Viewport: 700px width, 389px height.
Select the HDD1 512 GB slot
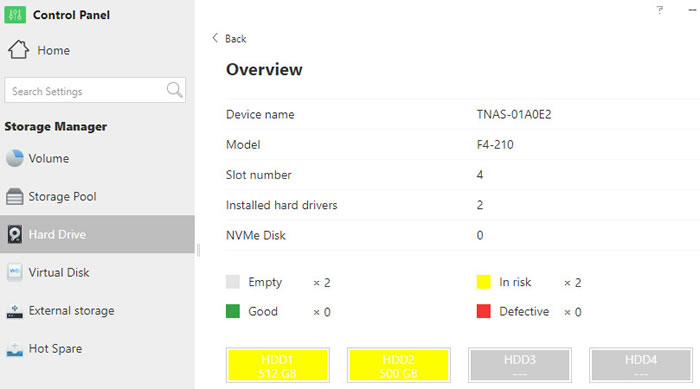point(277,365)
